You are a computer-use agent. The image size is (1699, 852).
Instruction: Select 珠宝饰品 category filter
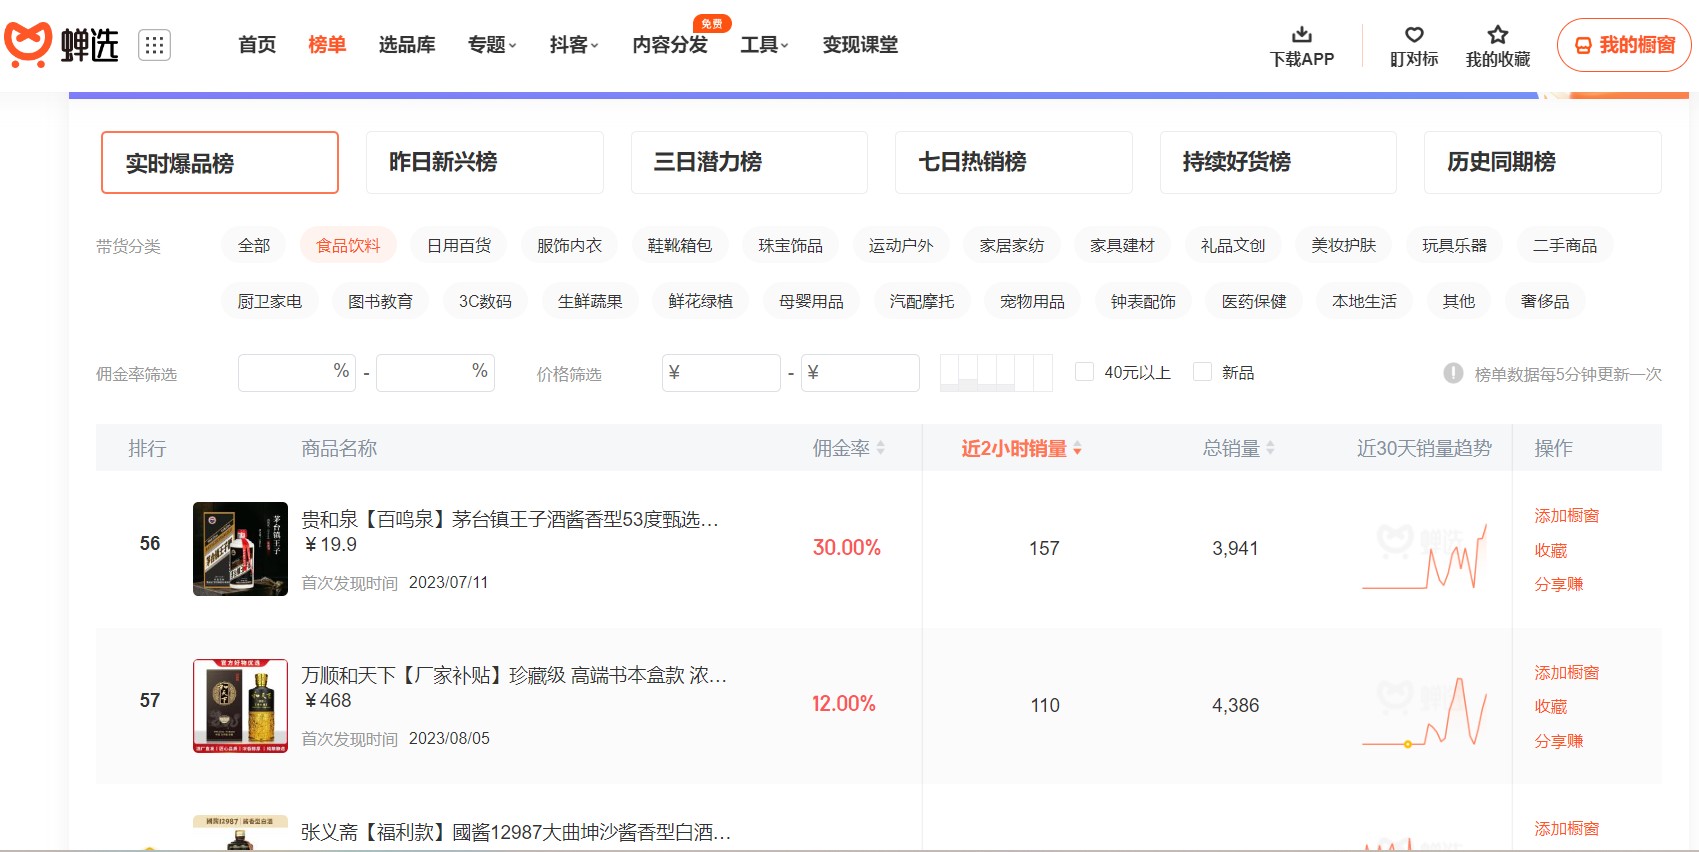790,245
